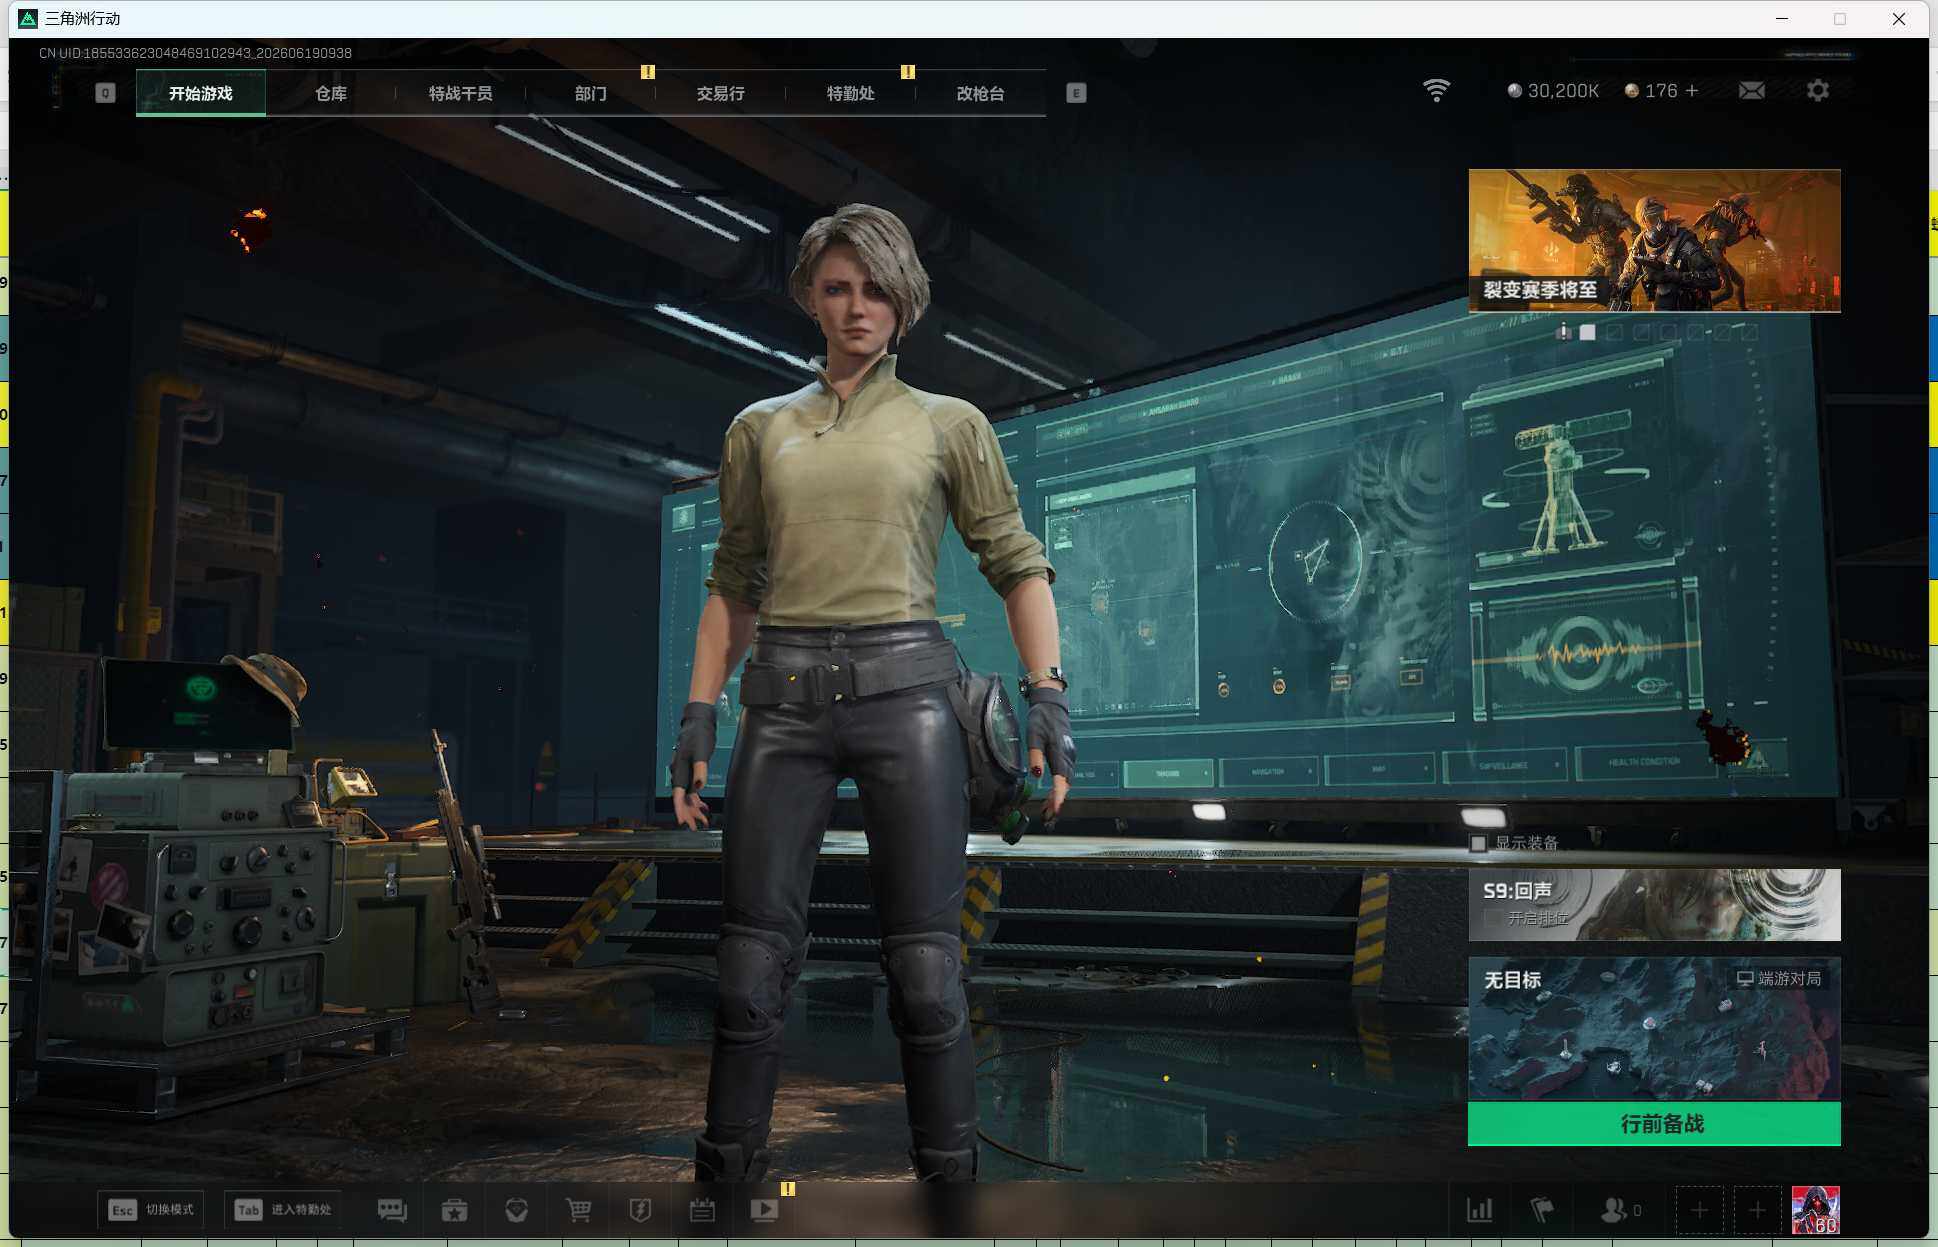Image resolution: width=1938 pixels, height=1247 pixels.
Task: Switch to the 改枪台 tab
Action: (x=981, y=93)
